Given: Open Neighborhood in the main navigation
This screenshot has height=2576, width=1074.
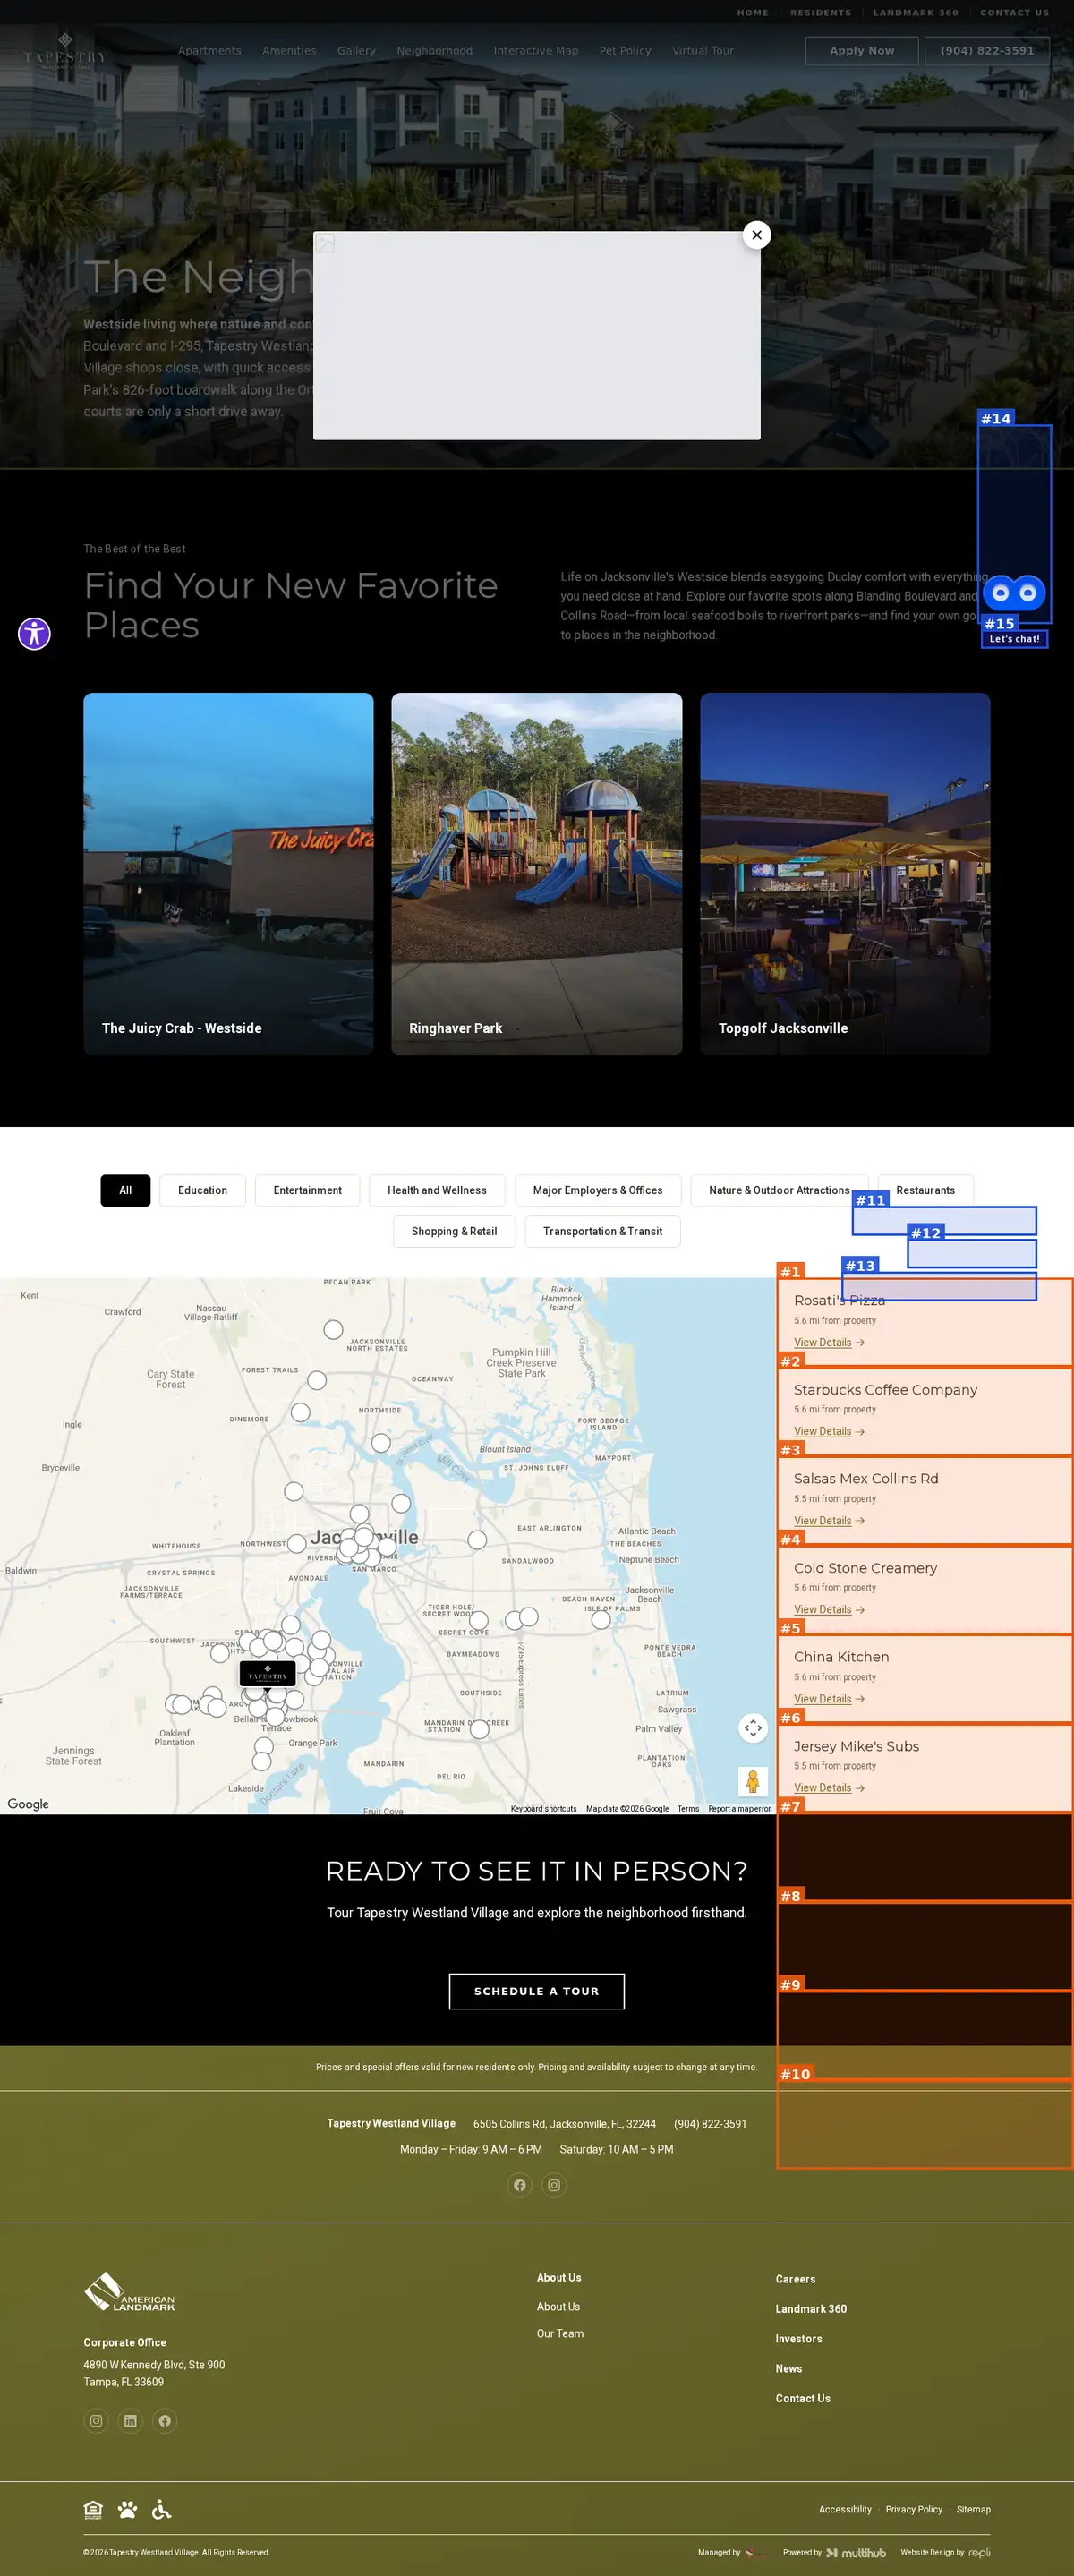Looking at the screenshot, I should (434, 51).
